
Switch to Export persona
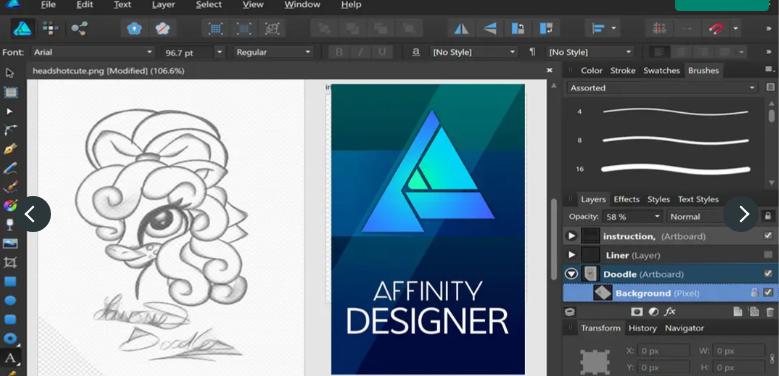79,28
